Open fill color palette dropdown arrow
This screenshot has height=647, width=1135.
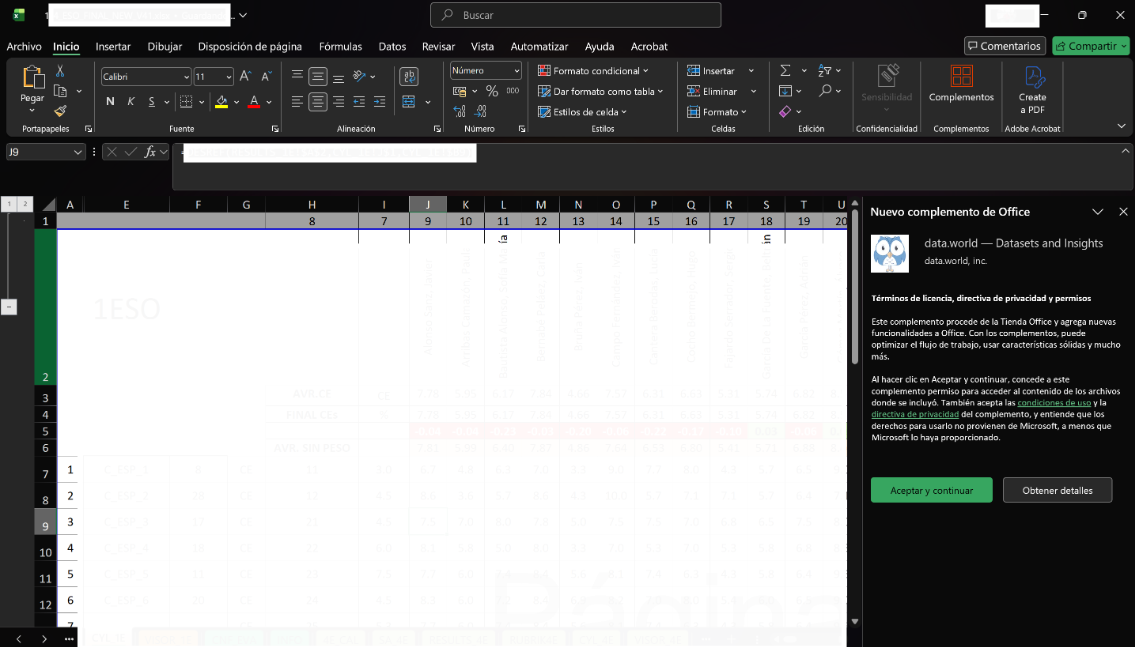(237, 102)
